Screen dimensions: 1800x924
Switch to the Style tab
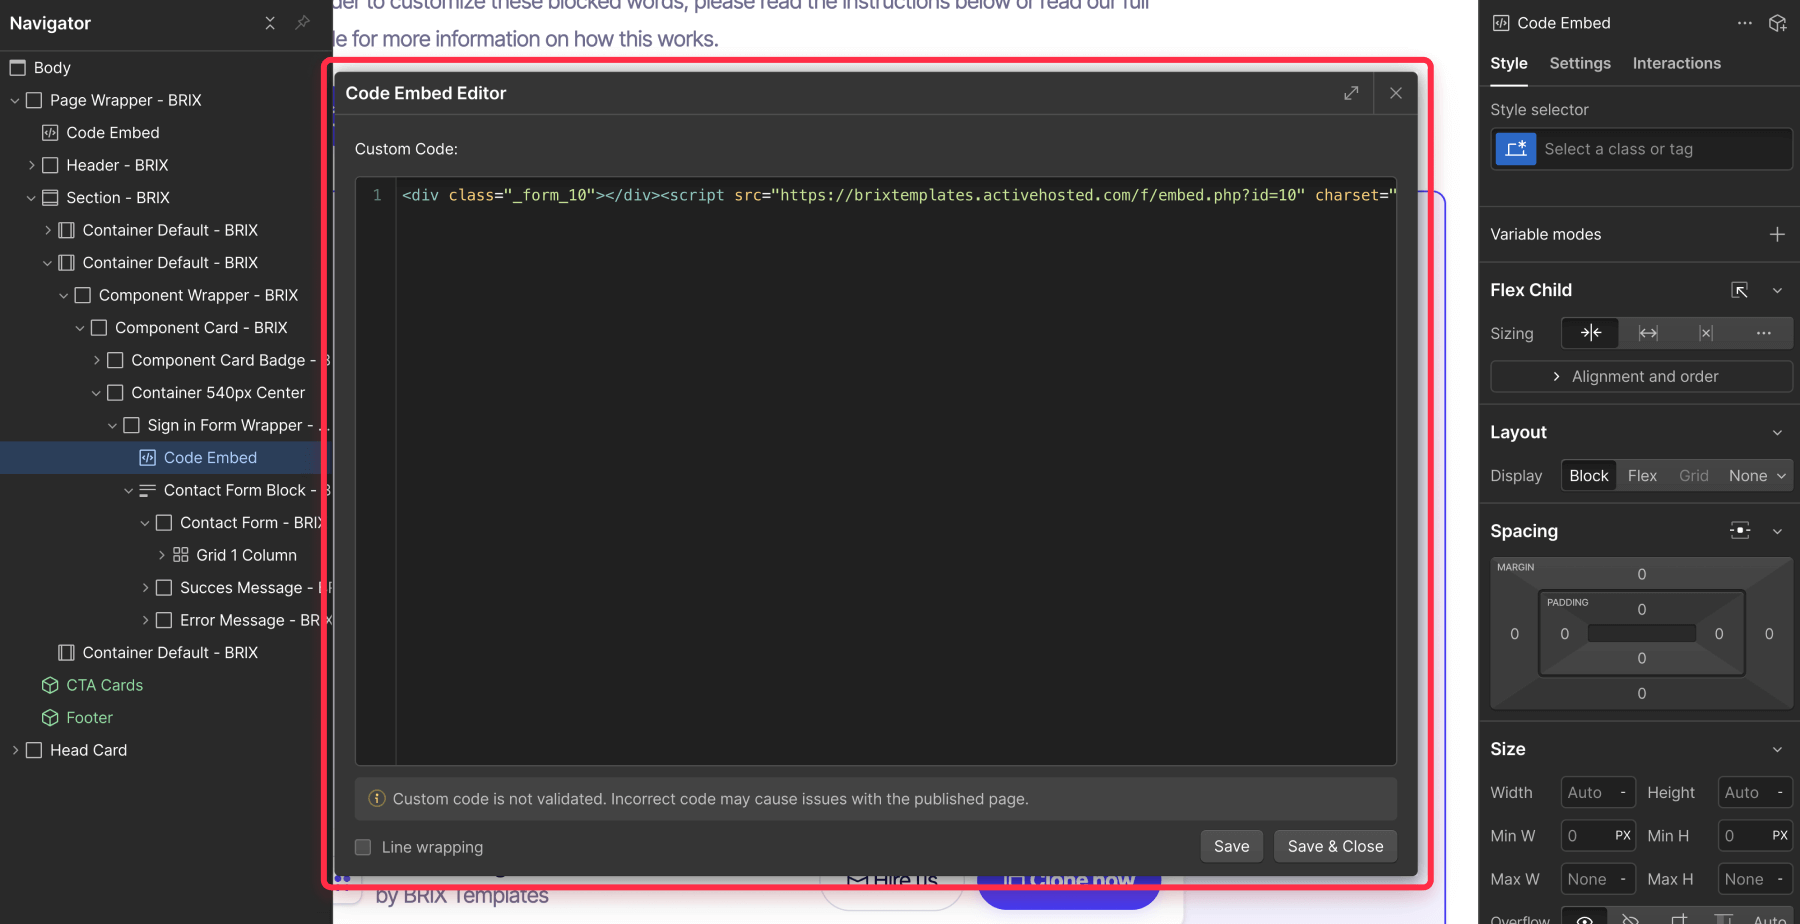(1508, 63)
